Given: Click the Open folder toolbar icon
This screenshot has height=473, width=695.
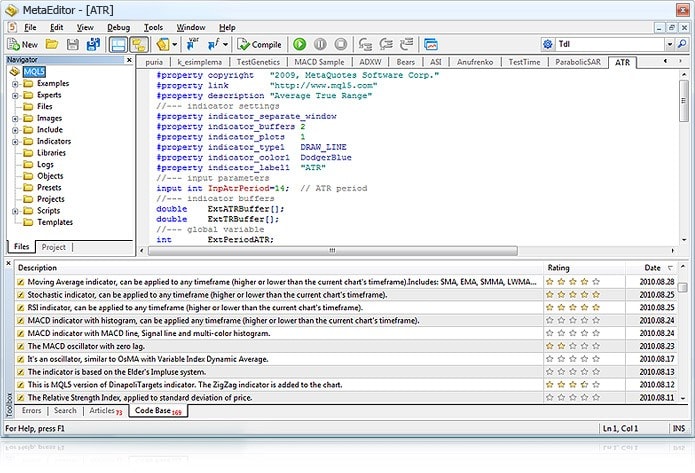Looking at the screenshot, I should click(x=52, y=44).
